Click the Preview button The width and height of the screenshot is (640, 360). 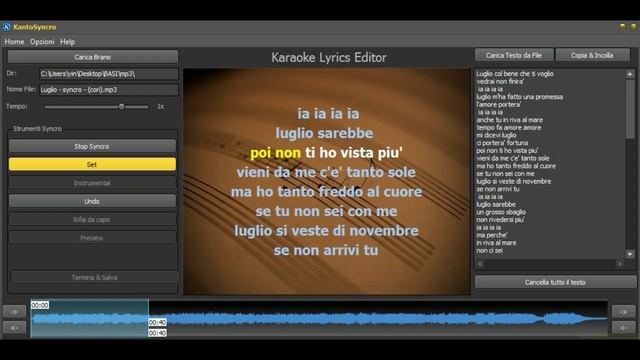click(x=92, y=238)
